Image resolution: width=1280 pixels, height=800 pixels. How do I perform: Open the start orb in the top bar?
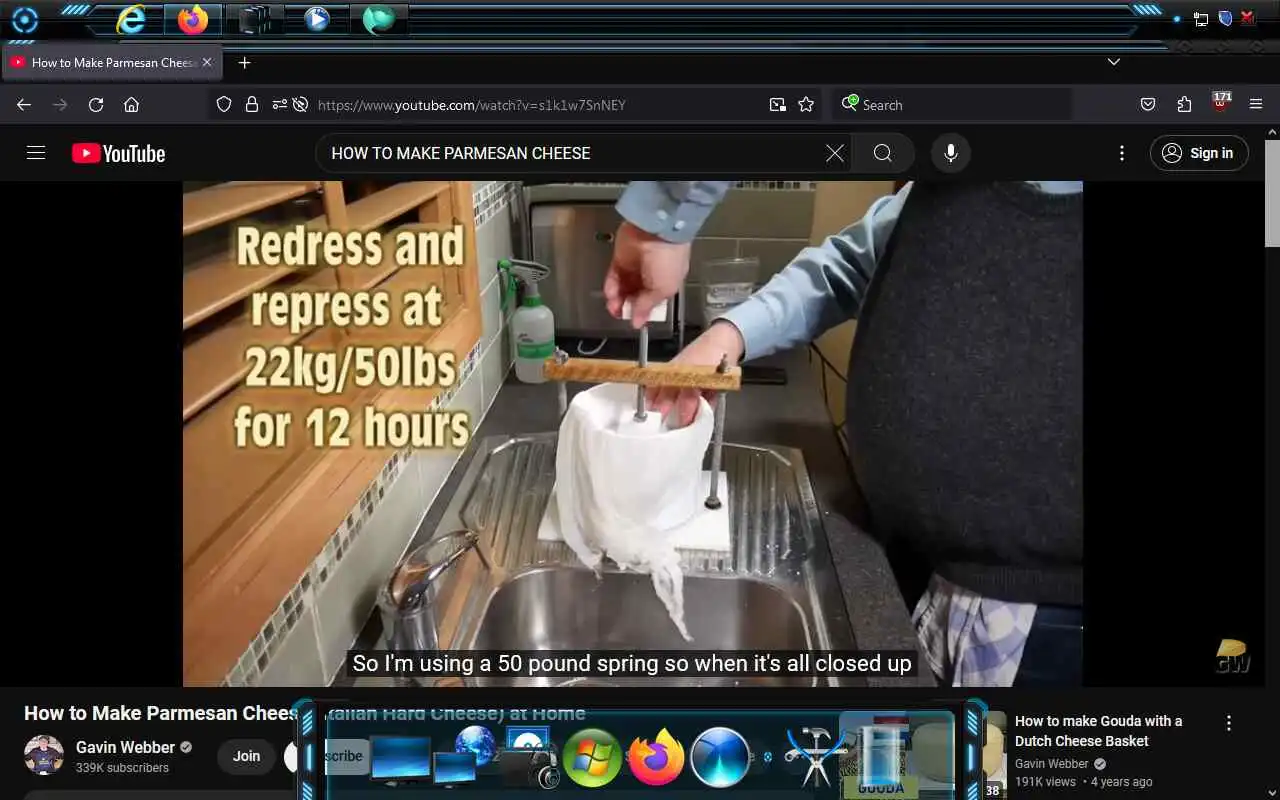click(x=24, y=20)
